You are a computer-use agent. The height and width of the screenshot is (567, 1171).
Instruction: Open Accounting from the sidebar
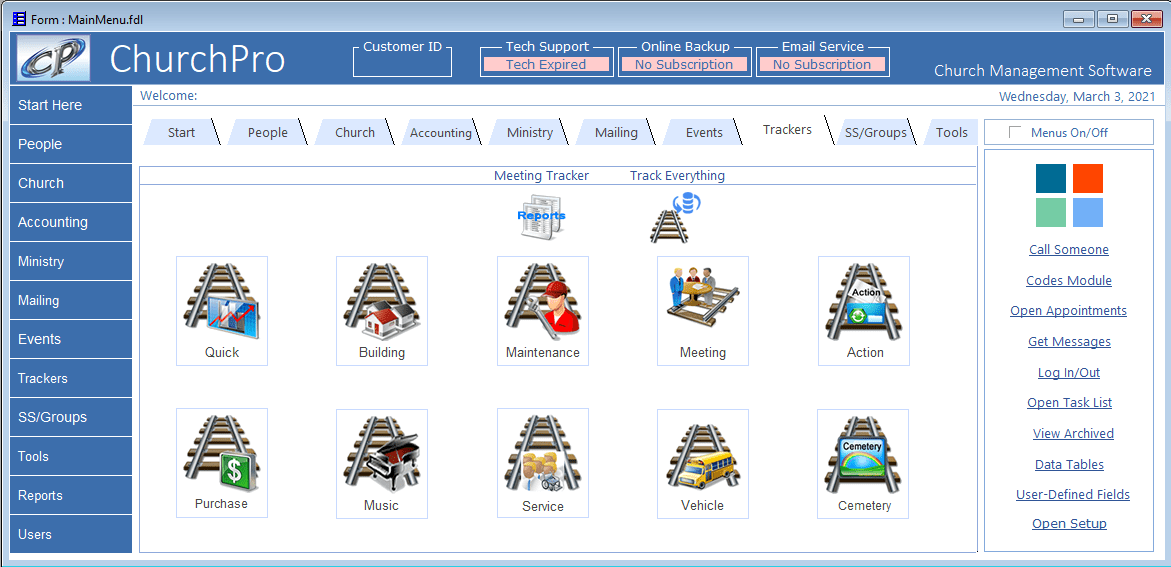[71, 222]
